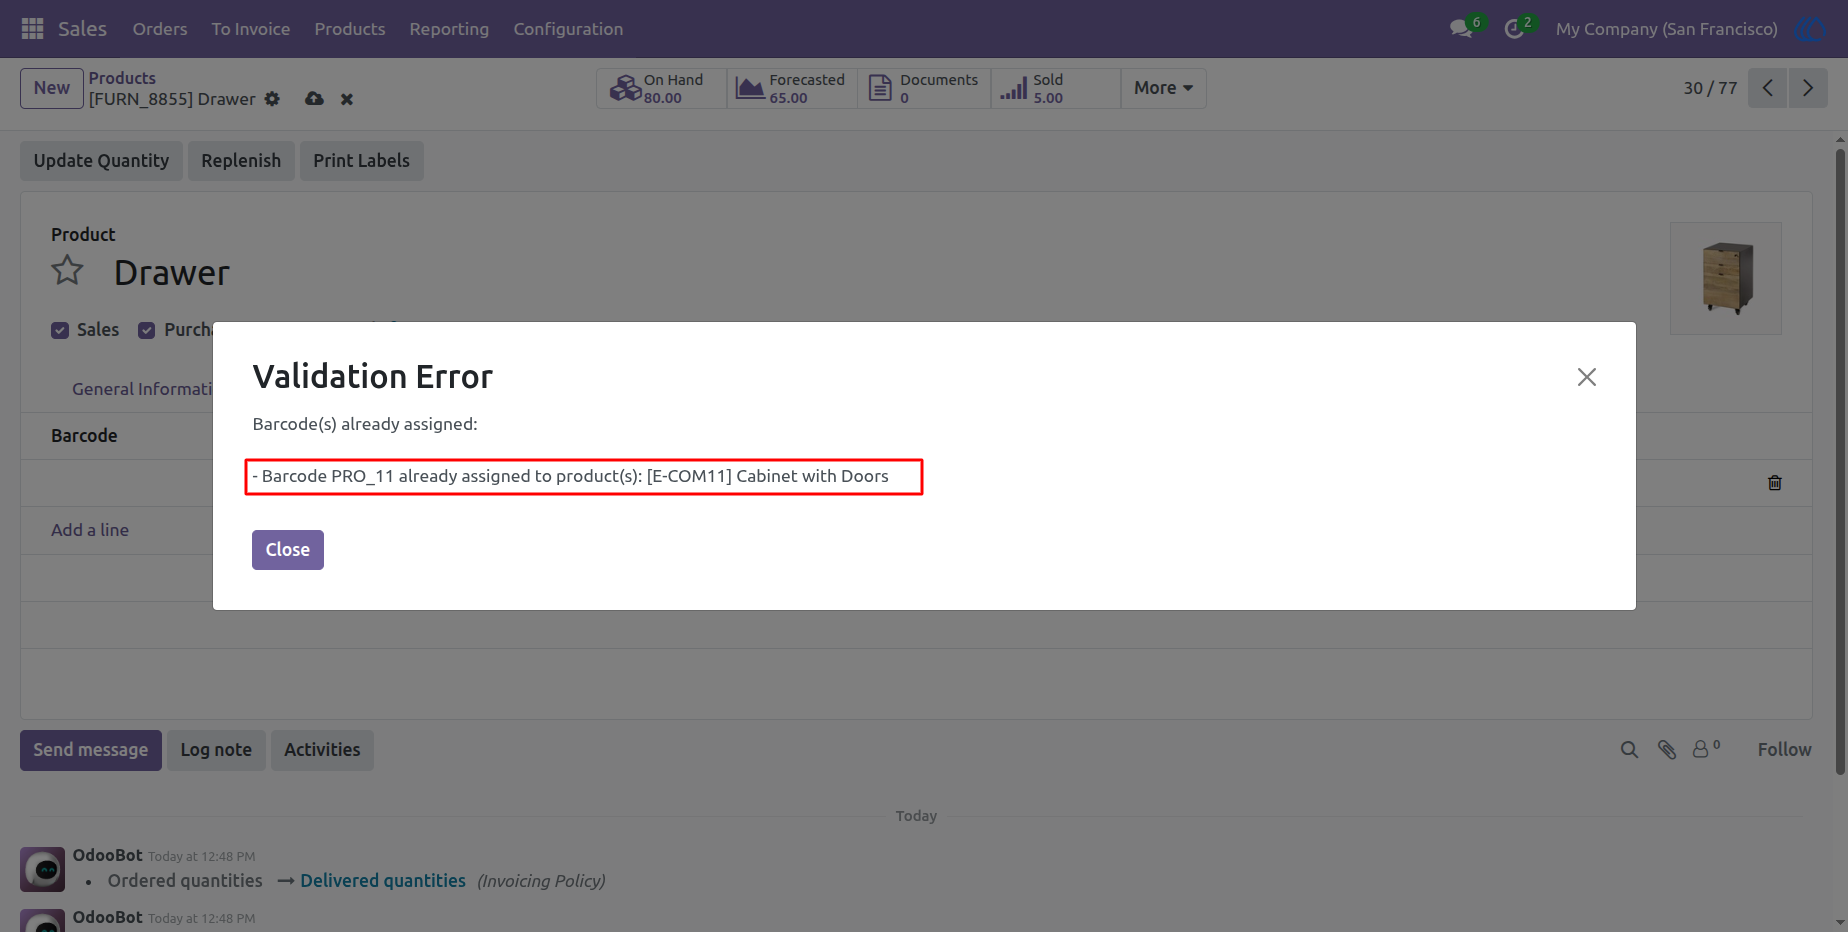The width and height of the screenshot is (1848, 932).
Task: Switch to General Information tab
Action: (142, 389)
